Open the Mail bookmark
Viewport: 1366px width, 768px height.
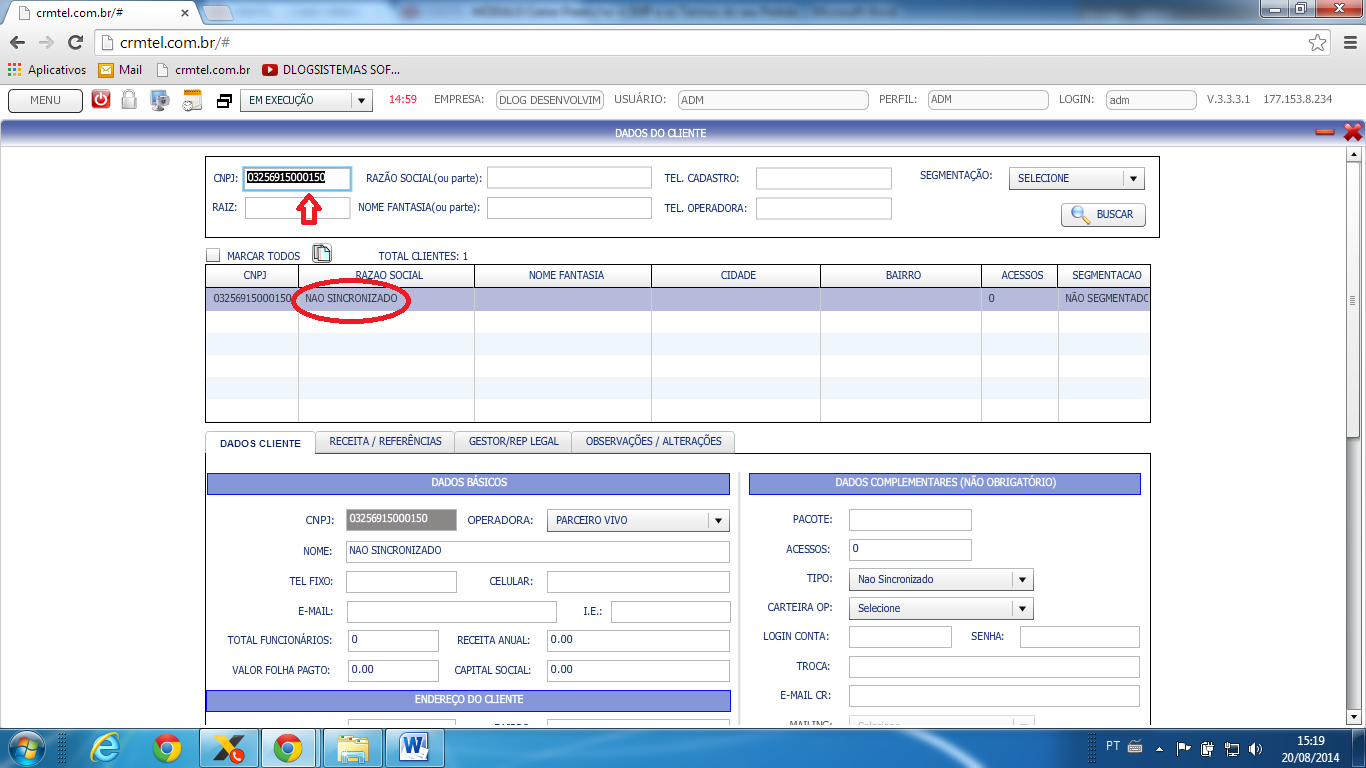[120, 70]
